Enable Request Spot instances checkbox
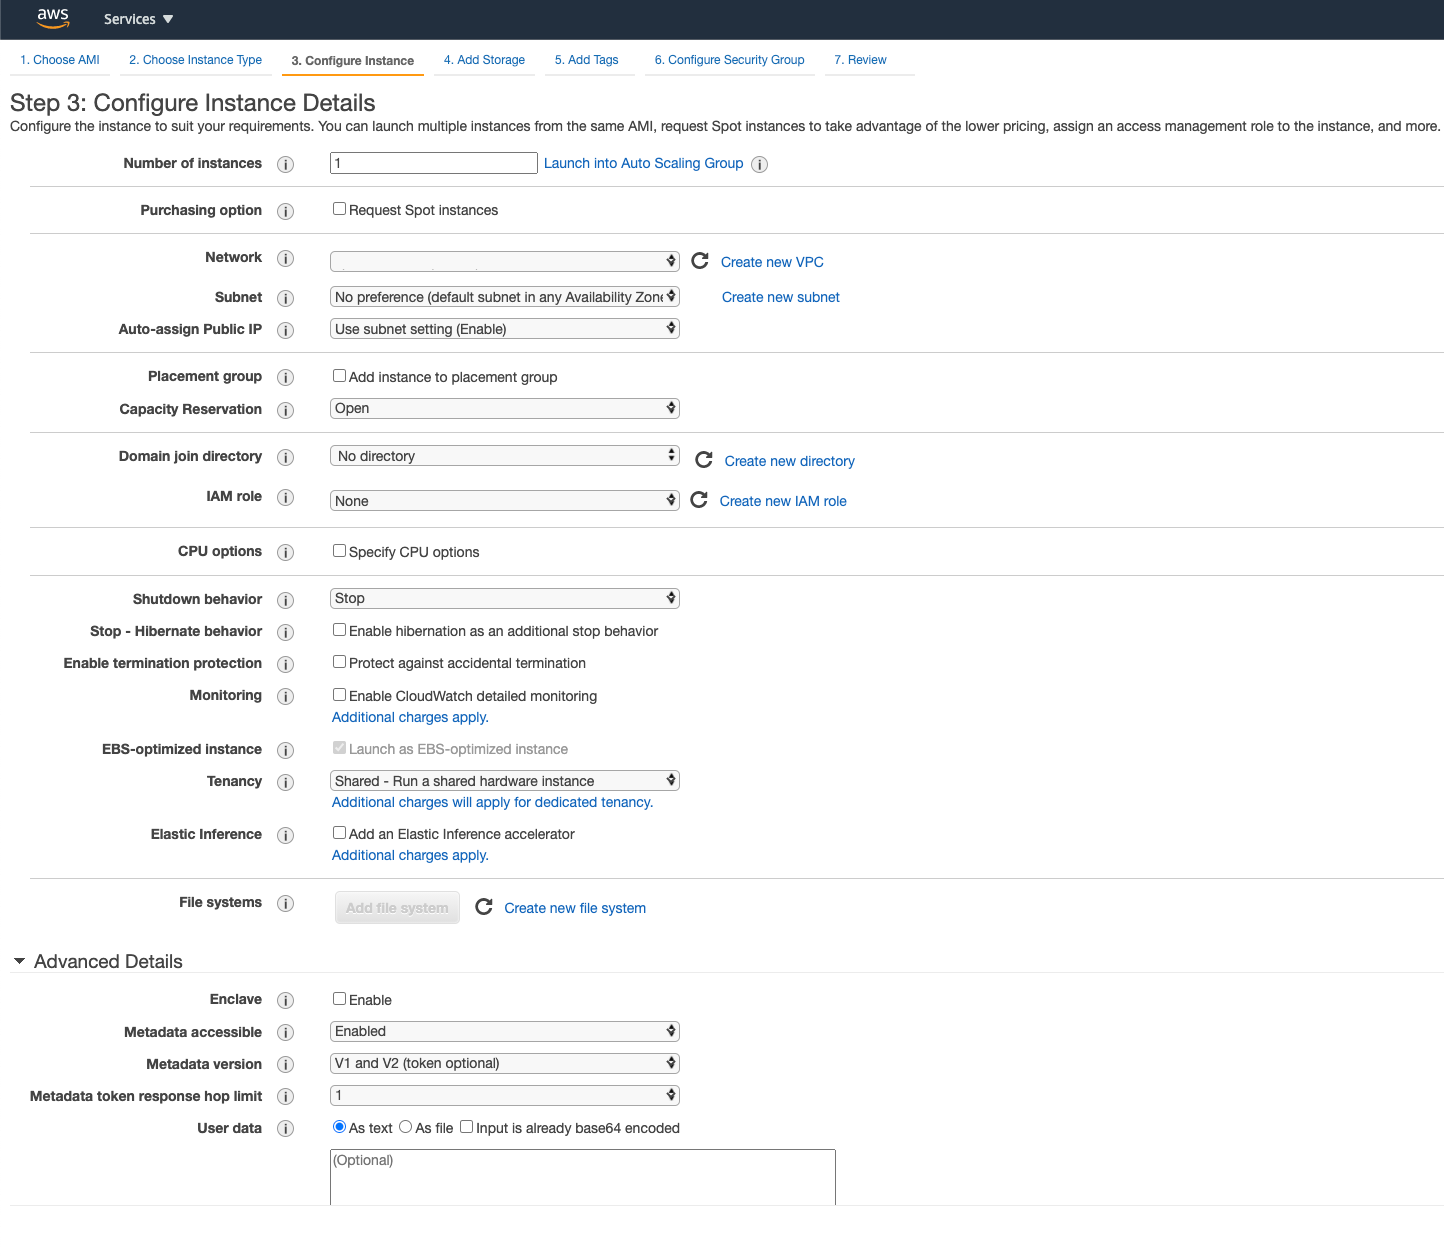1444x1257 pixels. point(340,209)
